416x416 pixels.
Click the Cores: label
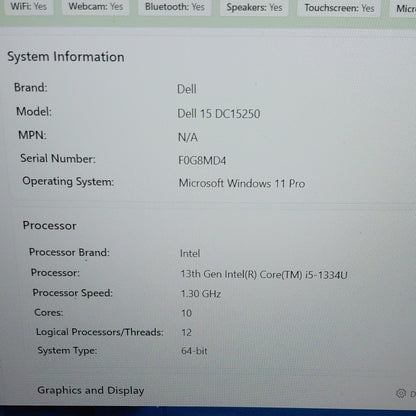pyautogui.click(x=49, y=313)
